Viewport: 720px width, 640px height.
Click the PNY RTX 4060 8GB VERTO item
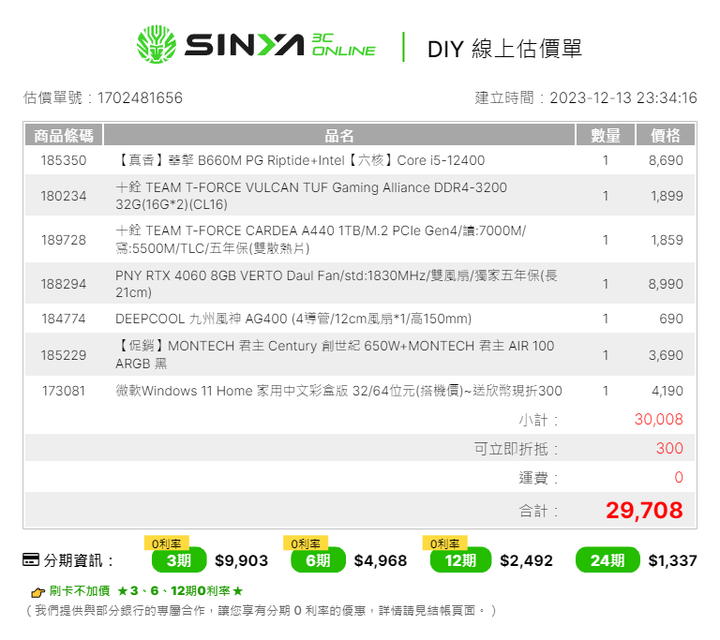coord(336,284)
